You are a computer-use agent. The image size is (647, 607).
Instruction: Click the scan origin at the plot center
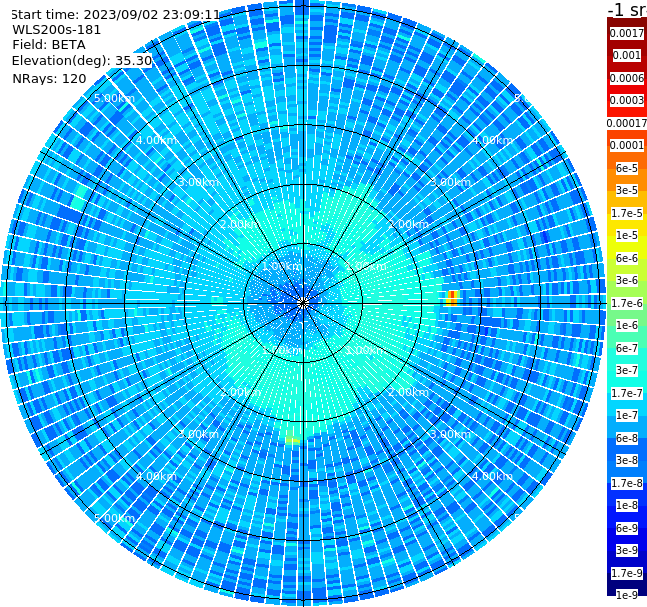point(303,303)
